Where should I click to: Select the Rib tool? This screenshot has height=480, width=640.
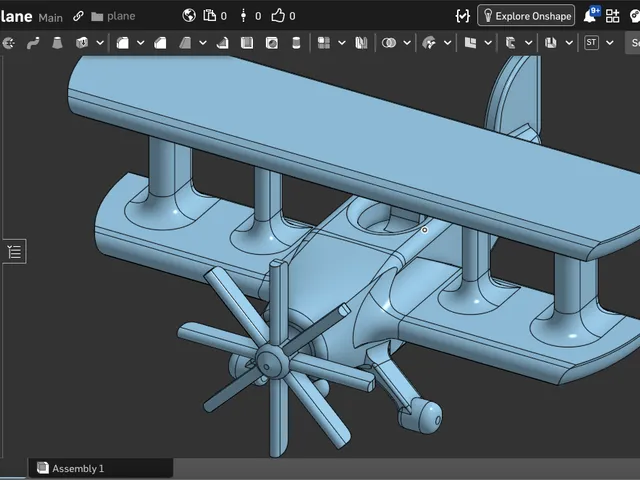point(222,43)
